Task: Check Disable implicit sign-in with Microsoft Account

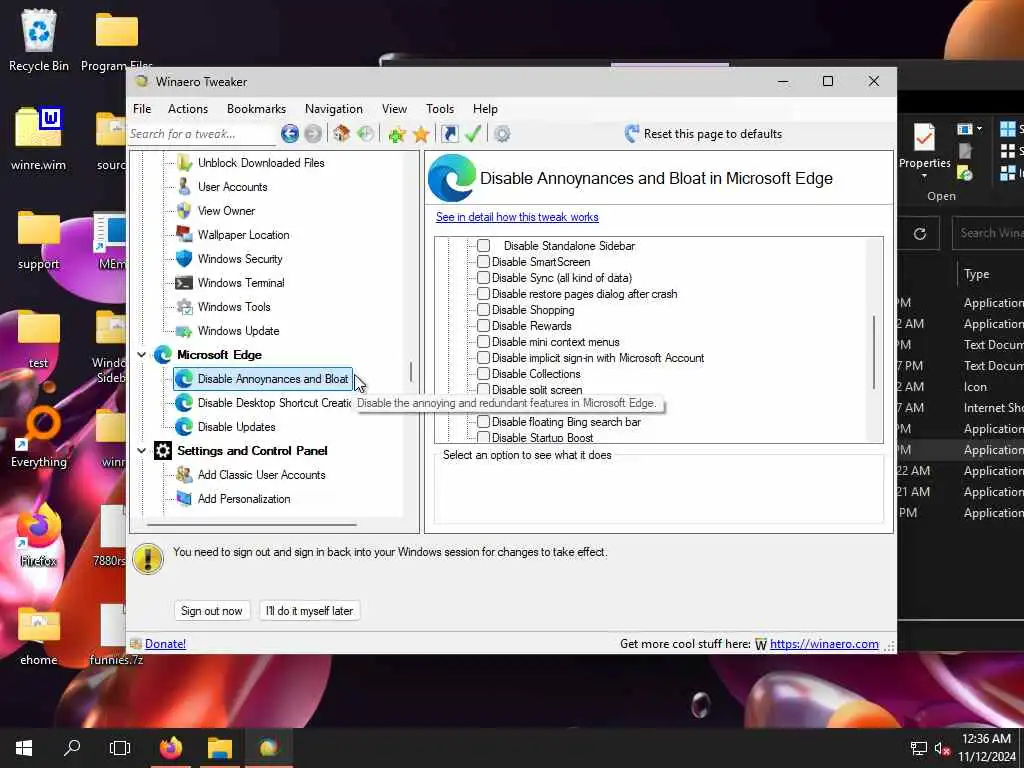Action: click(x=483, y=358)
